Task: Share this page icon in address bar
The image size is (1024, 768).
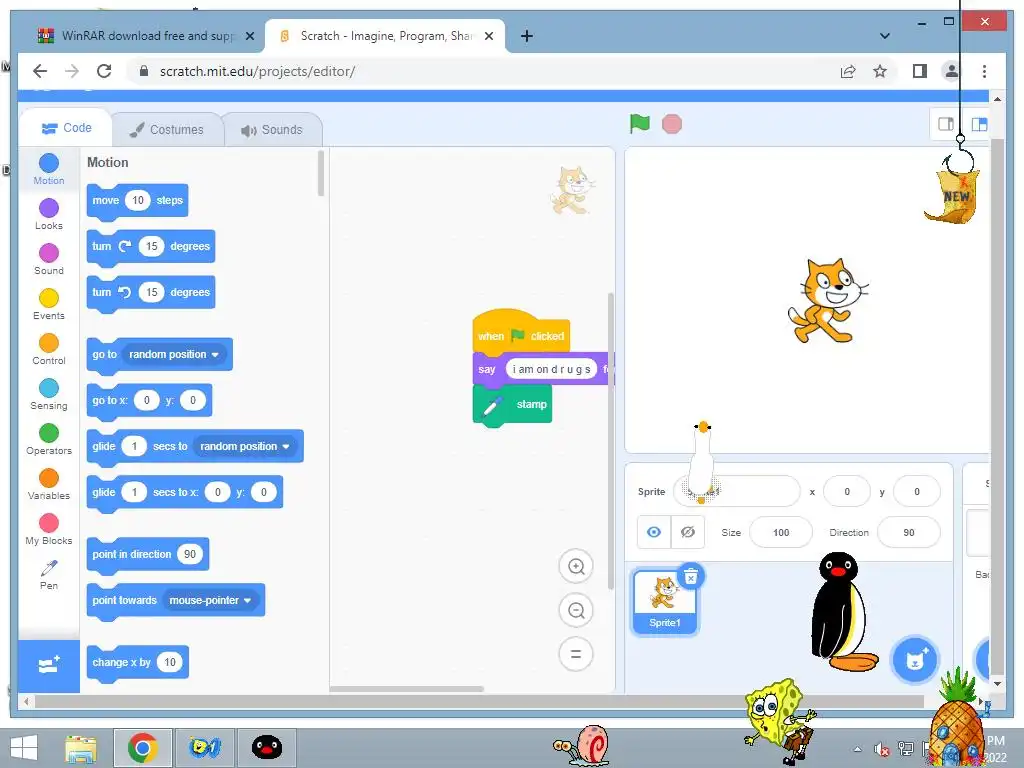Action: pyautogui.click(x=848, y=71)
